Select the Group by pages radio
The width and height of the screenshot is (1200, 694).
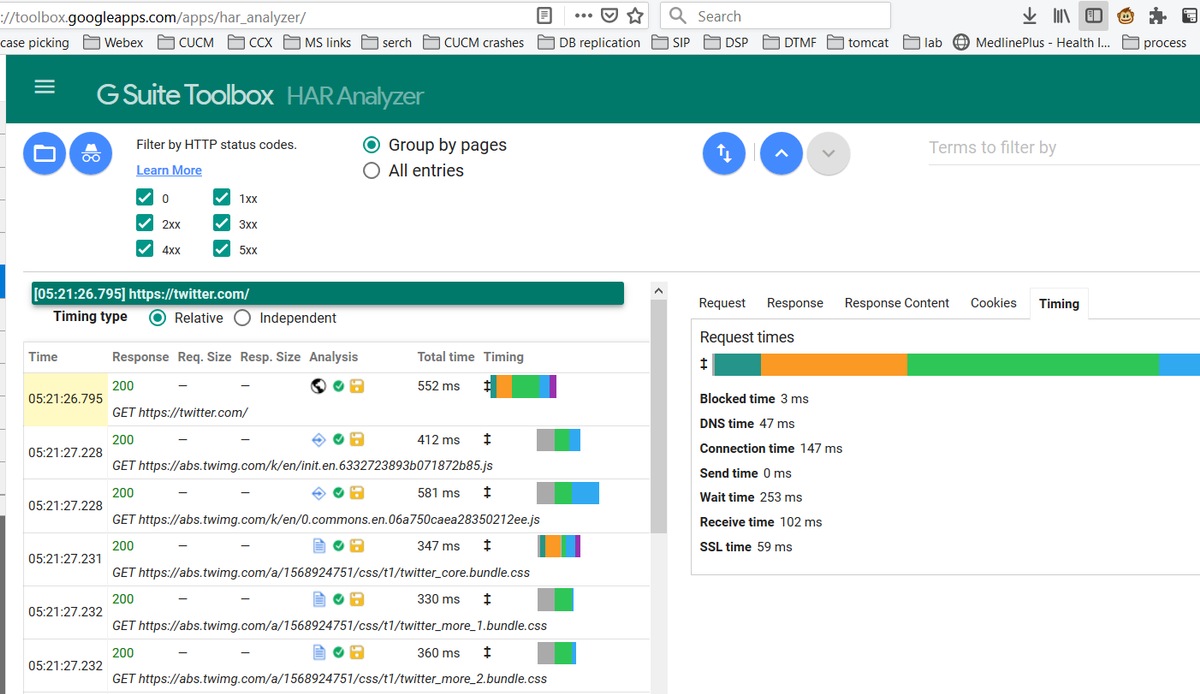372,145
